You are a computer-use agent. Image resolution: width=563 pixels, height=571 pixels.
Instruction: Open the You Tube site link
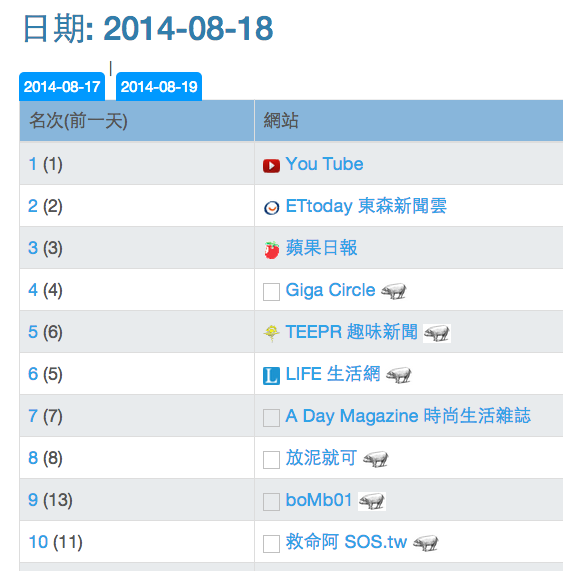point(324,164)
